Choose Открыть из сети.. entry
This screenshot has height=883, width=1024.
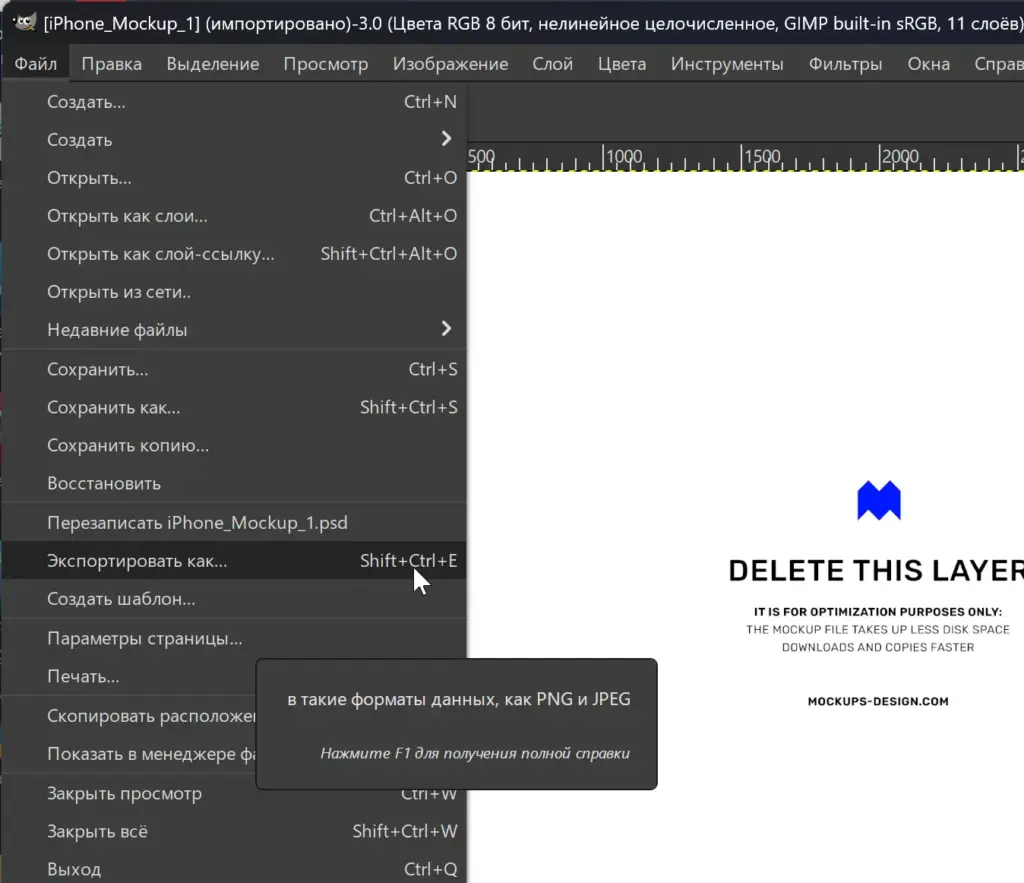click(x=234, y=292)
